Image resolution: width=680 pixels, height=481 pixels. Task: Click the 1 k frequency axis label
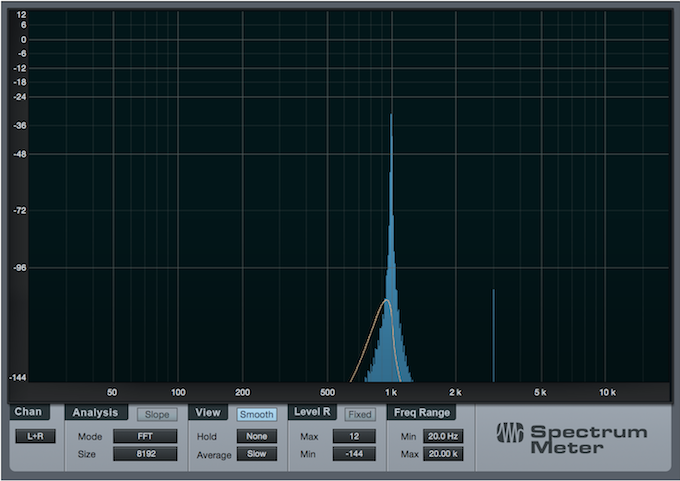click(391, 393)
